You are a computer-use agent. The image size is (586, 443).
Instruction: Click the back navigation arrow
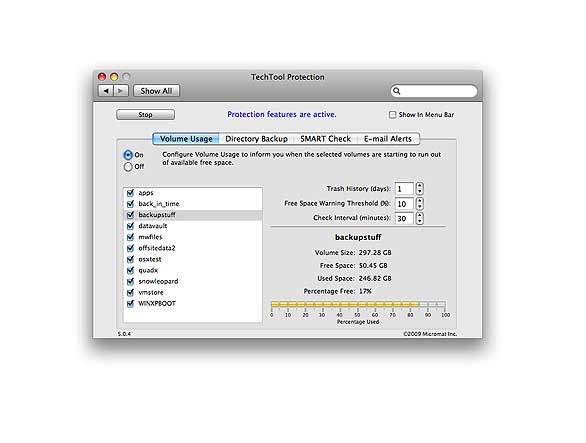(106, 91)
